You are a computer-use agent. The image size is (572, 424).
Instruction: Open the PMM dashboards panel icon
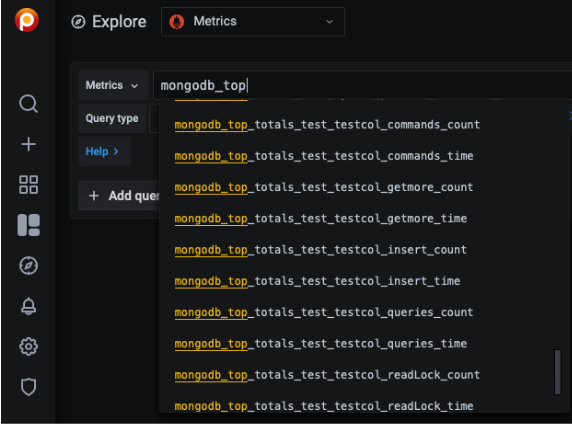click(28, 225)
